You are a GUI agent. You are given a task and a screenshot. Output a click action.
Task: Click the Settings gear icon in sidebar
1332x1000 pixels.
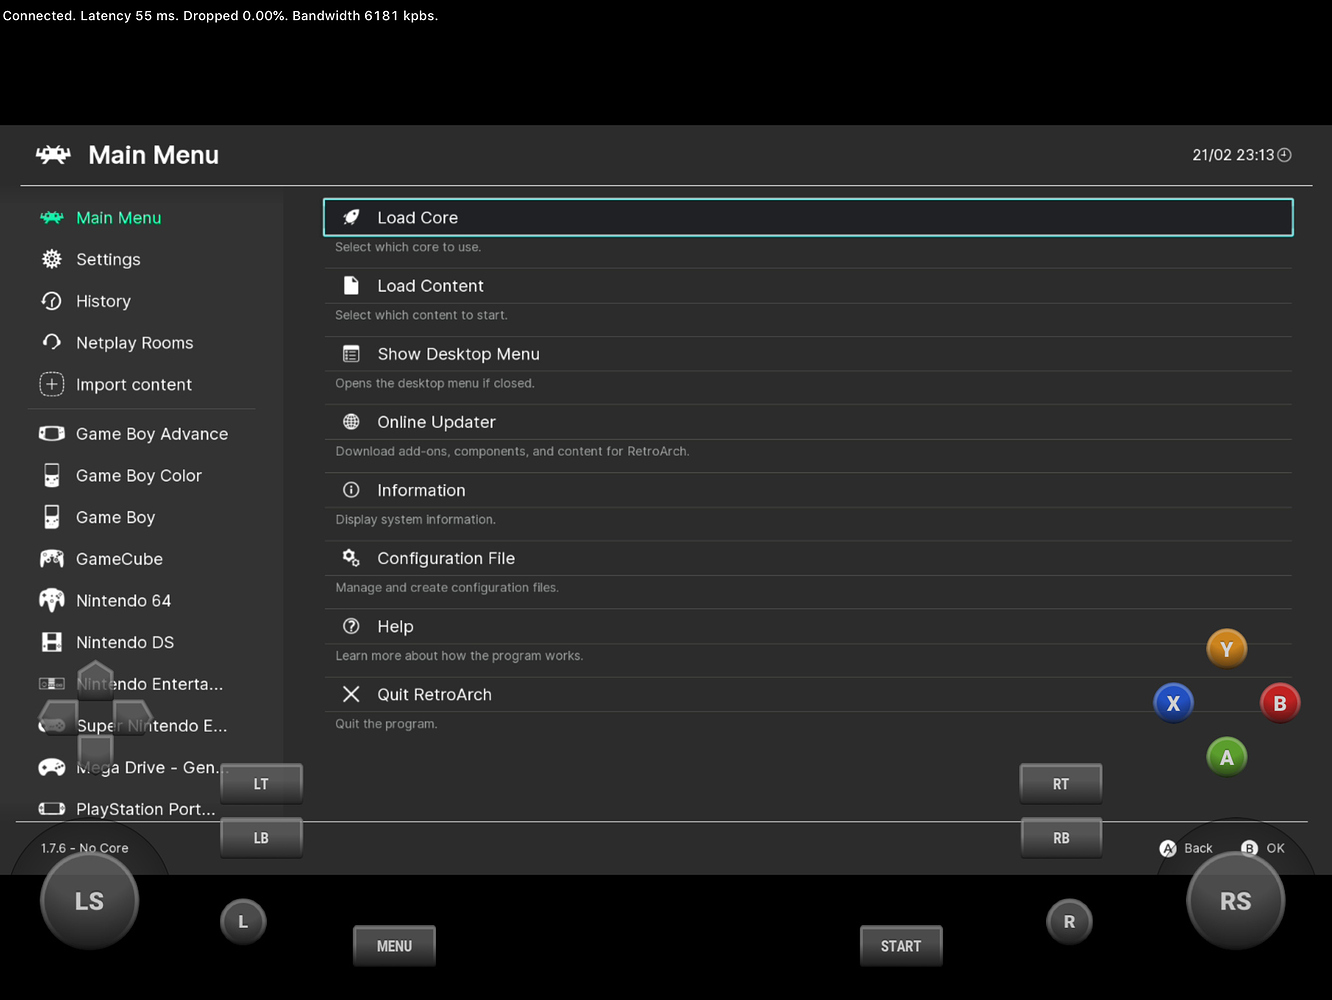tap(52, 259)
